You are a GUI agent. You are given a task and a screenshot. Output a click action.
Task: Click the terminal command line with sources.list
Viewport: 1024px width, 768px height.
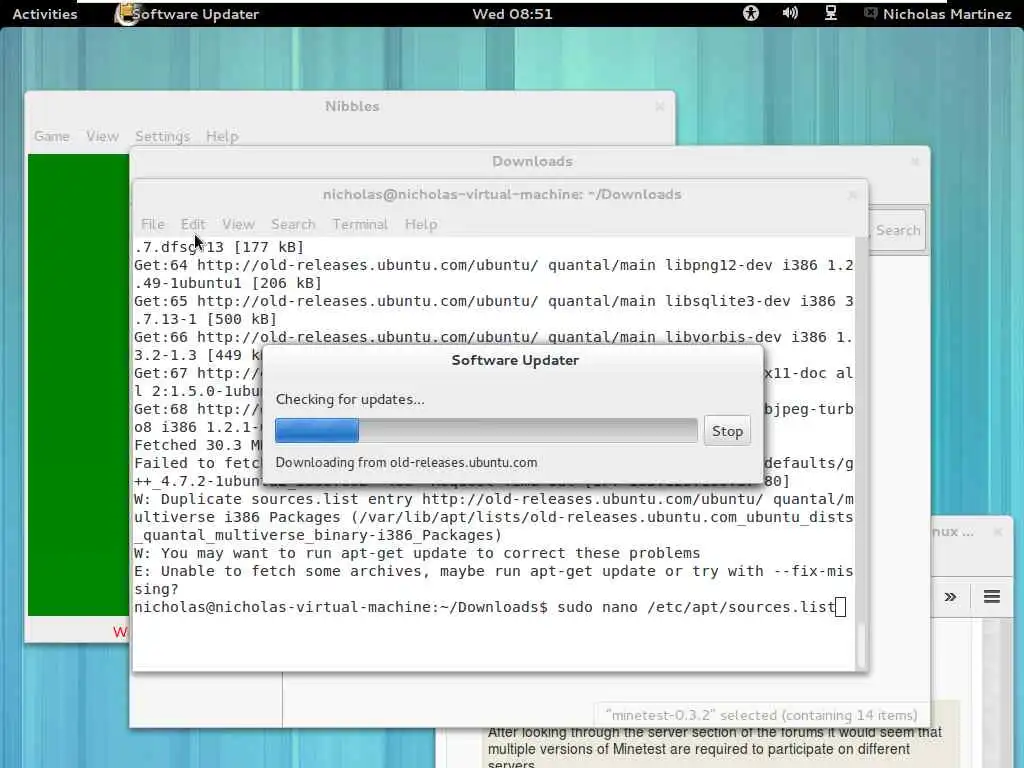[490, 607]
